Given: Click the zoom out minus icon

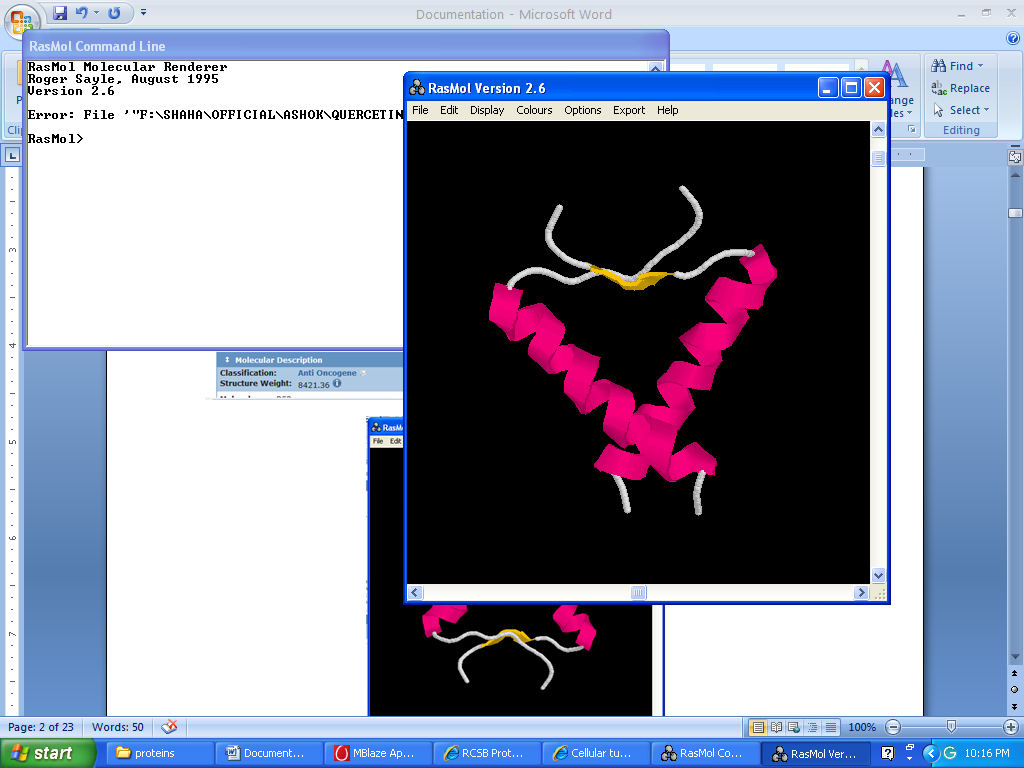Looking at the screenshot, I should 893,727.
